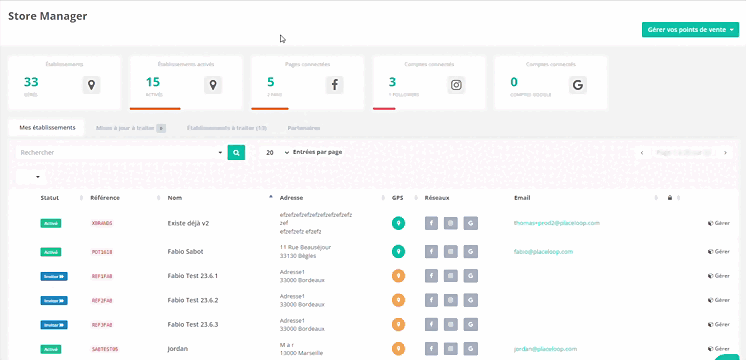Screen dimensions: 746x360
Task: Switch to Mes établissements tab
Action: pyautogui.click(x=47, y=127)
